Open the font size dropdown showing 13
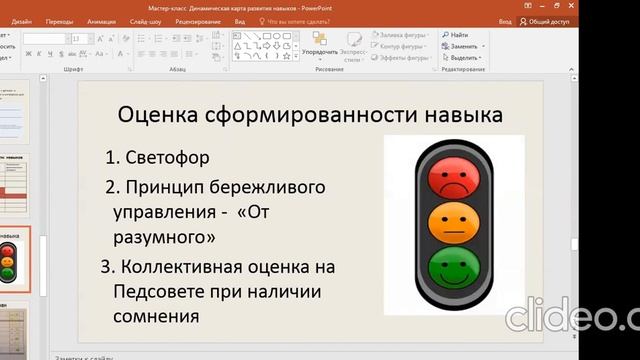640x360 pixels. click(91, 39)
